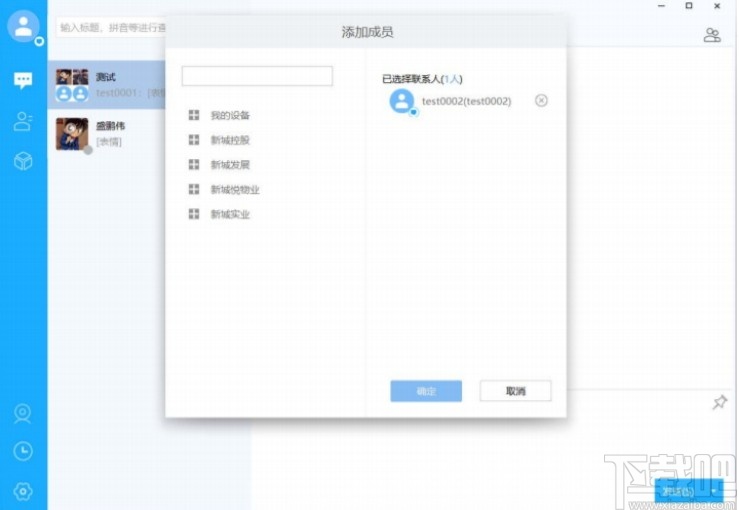Viewport: 739px width, 510px height.
Task: Open the send options dropdown arrow
Action: pyautogui.click(x=714, y=492)
